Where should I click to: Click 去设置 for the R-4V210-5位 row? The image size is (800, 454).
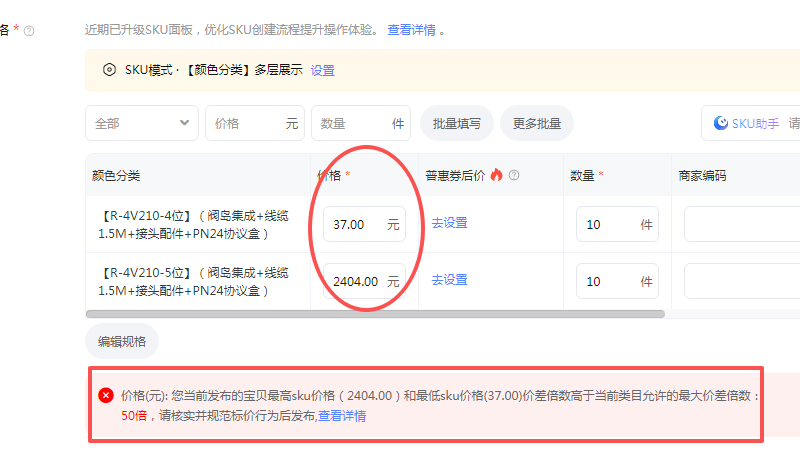coord(449,280)
